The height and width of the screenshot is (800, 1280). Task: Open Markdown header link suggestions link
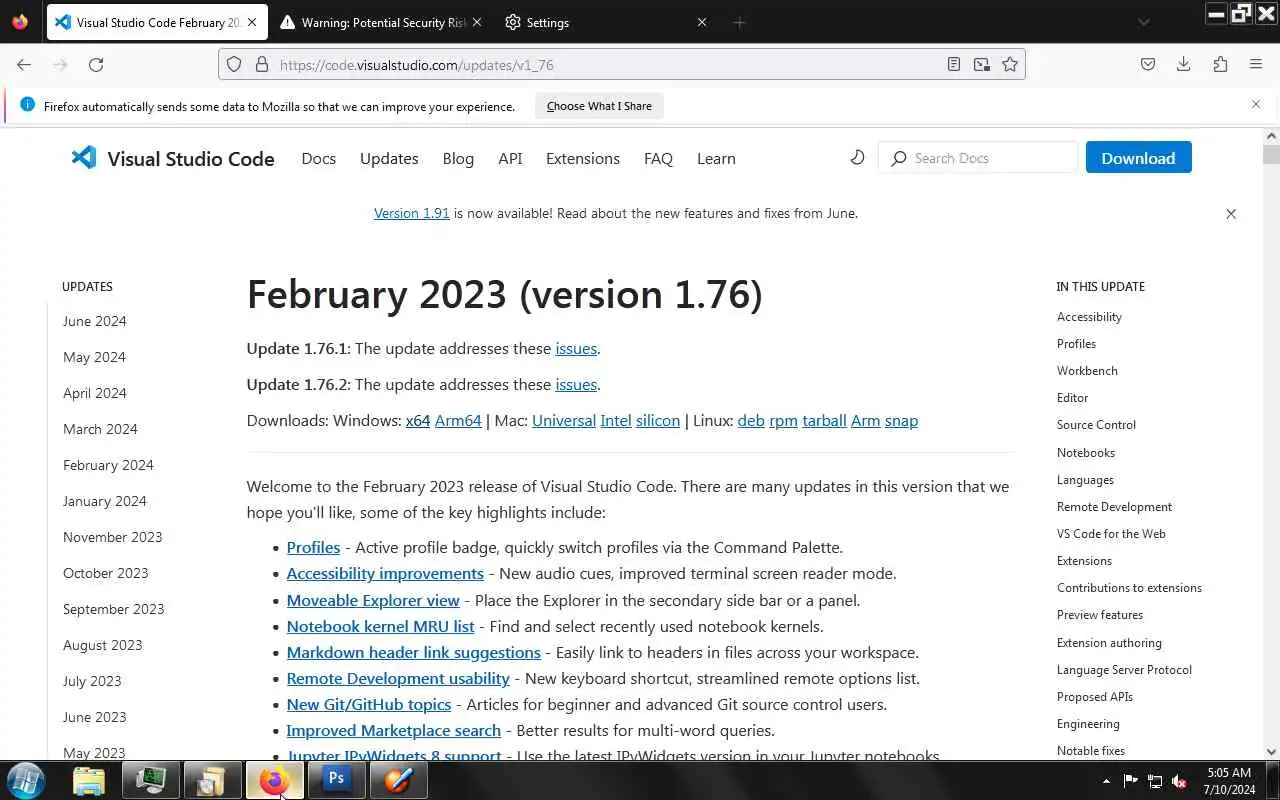pyautogui.click(x=413, y=652)
